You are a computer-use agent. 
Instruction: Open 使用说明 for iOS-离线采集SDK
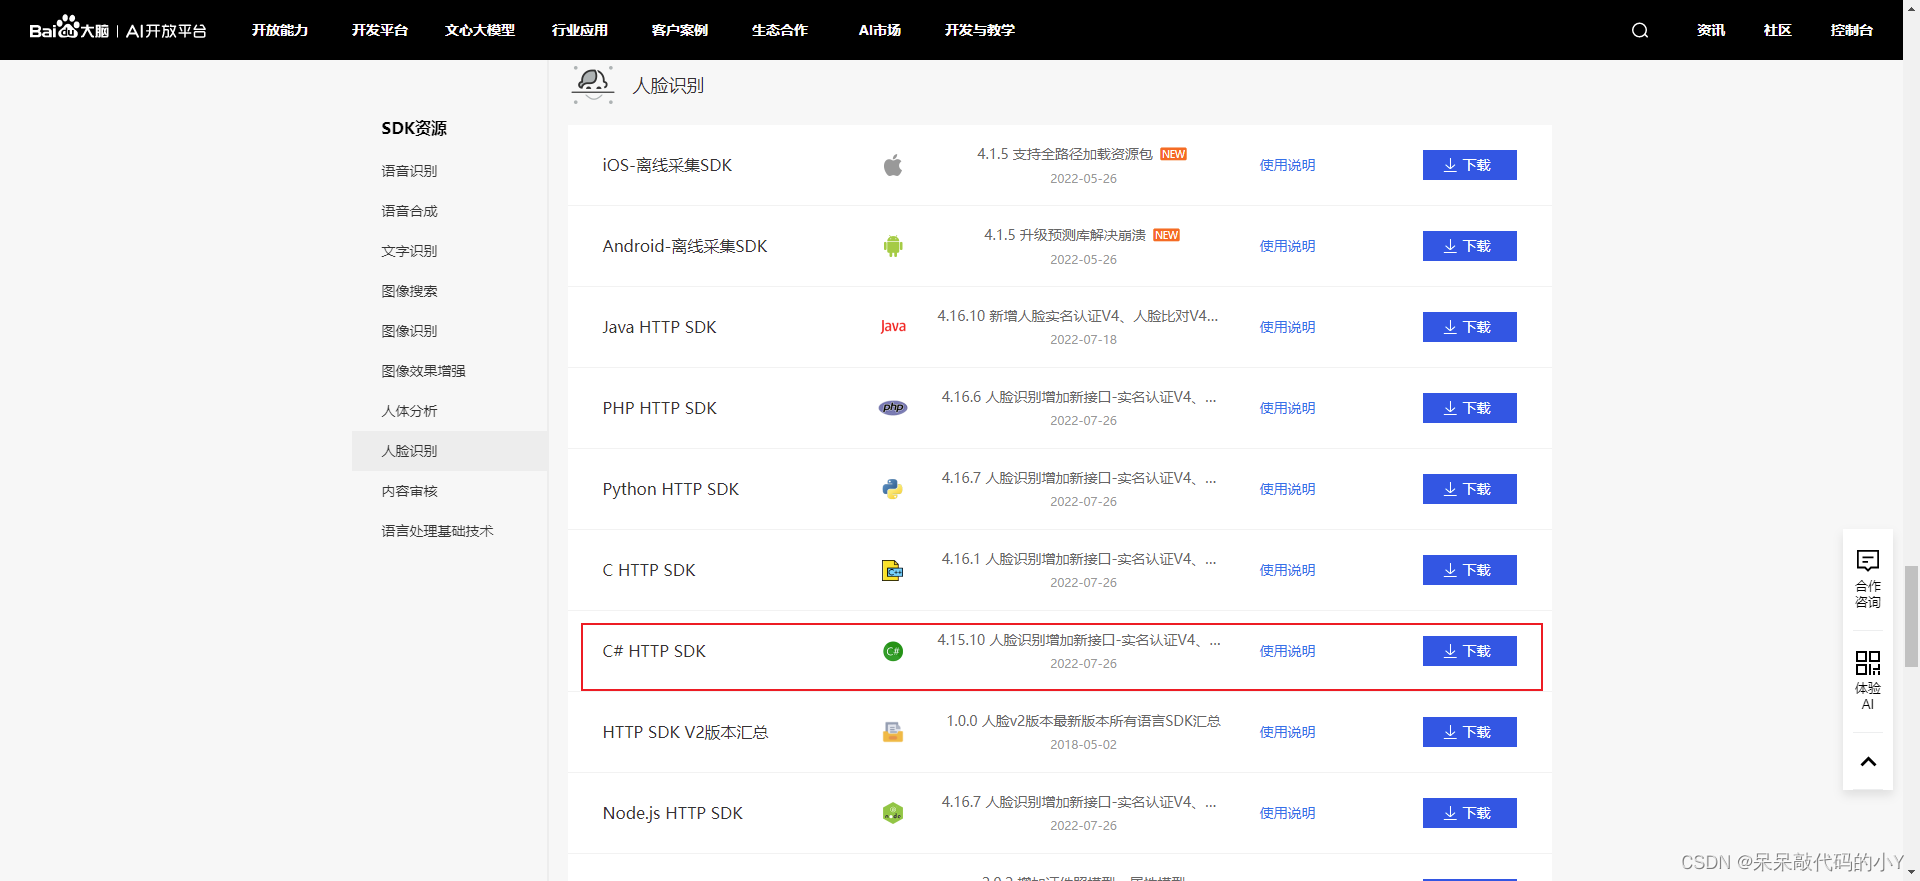(1287, 165)
